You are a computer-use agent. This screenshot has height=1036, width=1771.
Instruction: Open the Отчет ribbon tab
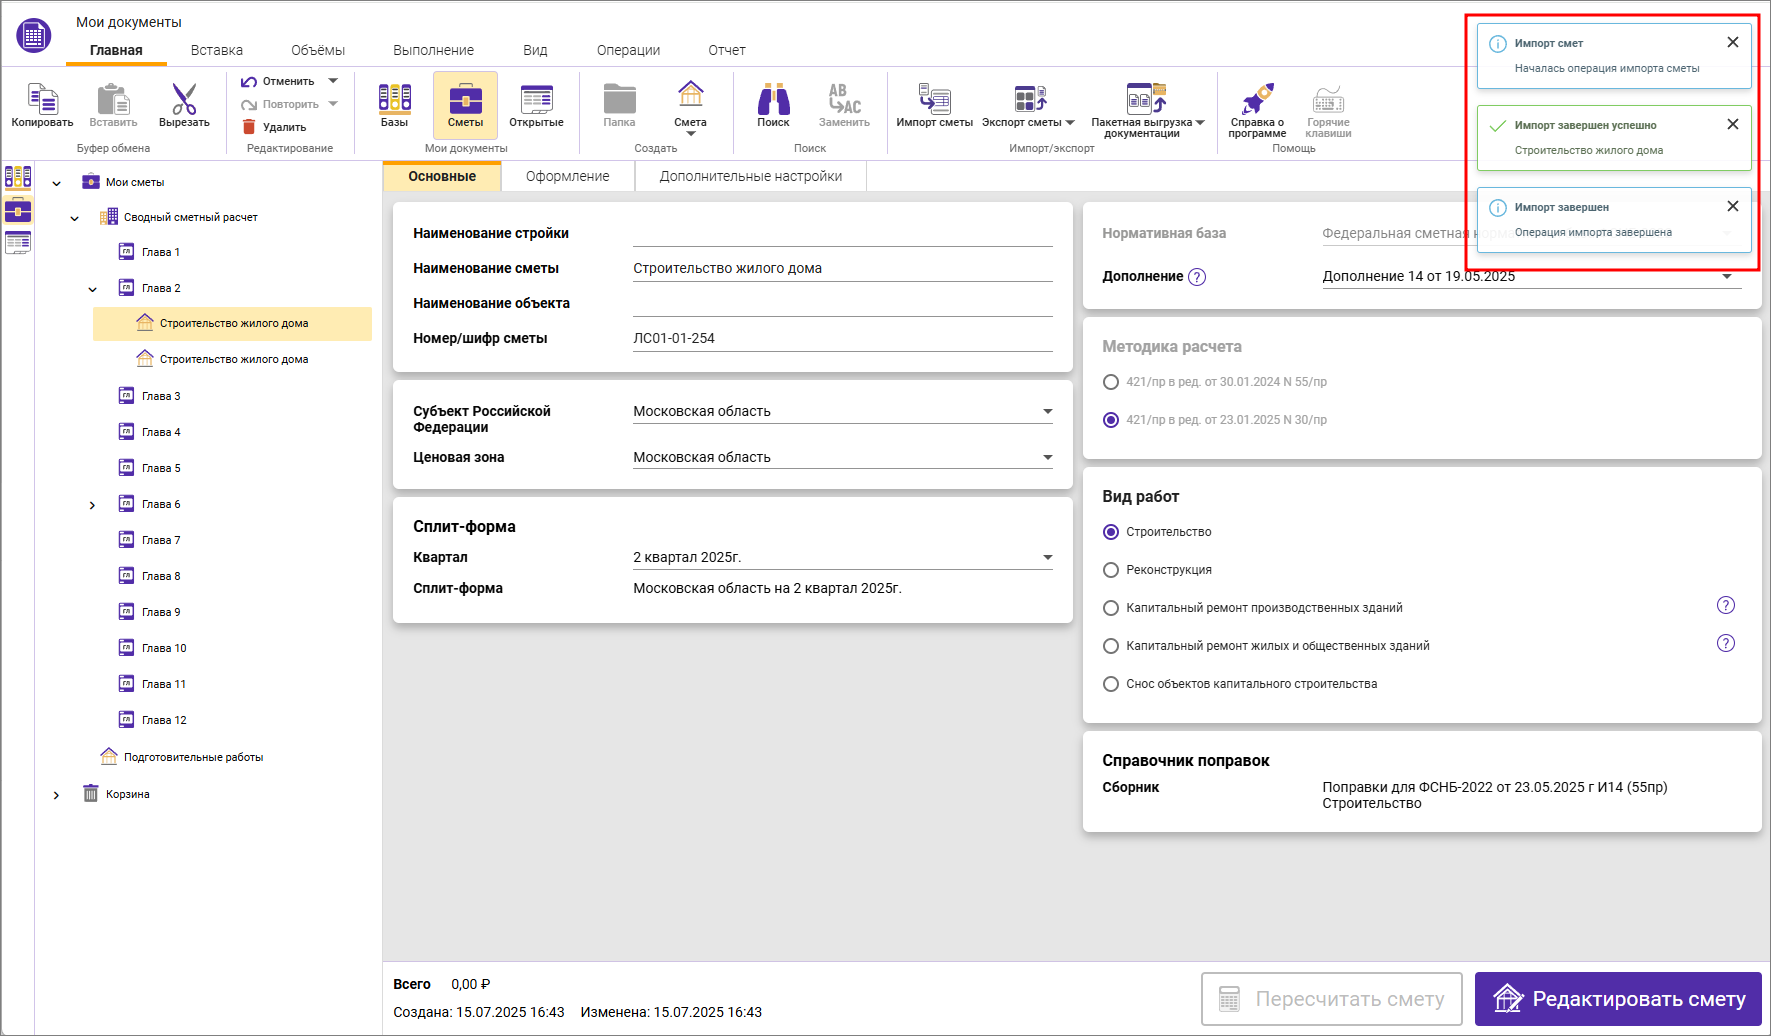727,50
